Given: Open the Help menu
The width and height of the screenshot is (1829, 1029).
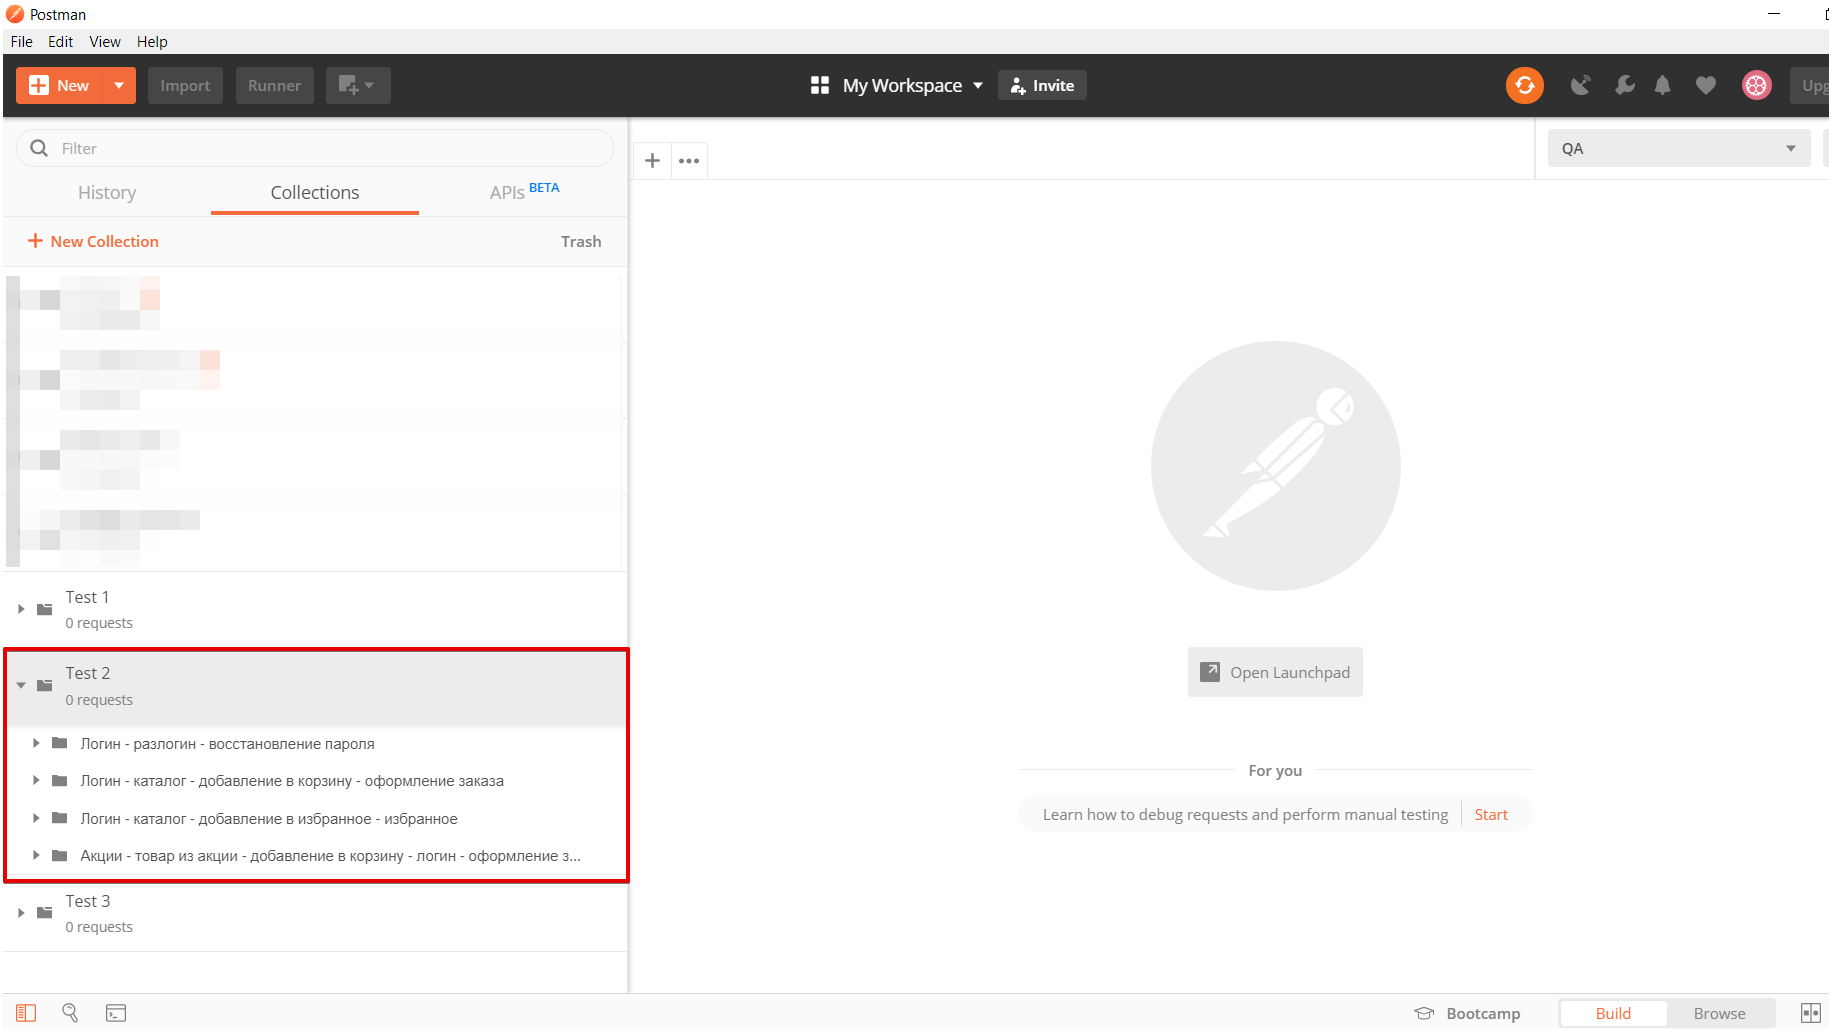Looking at the screenshot, I should pos(152,41).
